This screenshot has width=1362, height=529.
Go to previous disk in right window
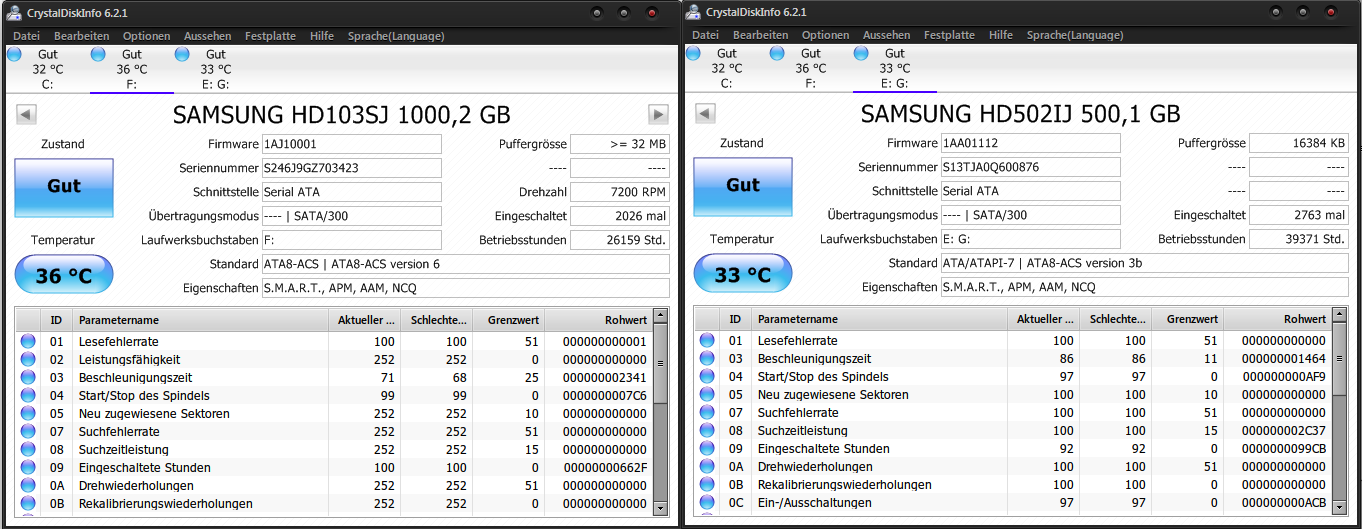coord(704,113)
